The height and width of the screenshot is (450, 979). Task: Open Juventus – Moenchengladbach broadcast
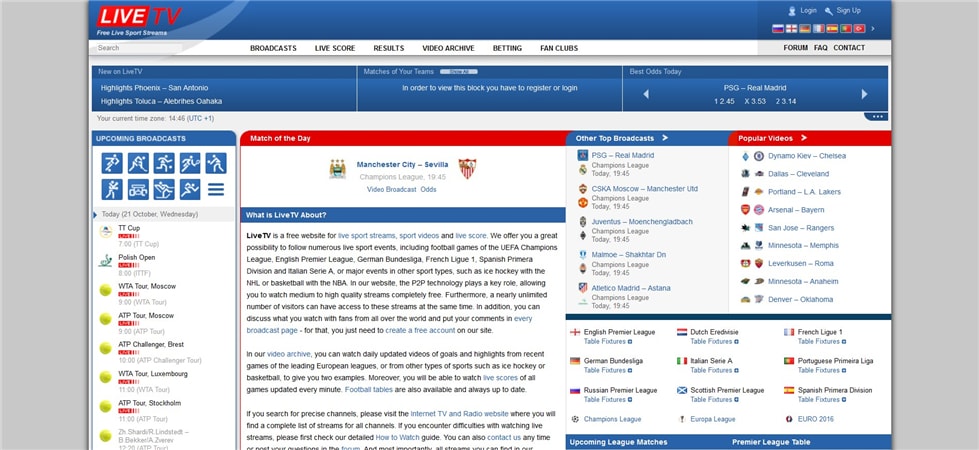[642, 222]
